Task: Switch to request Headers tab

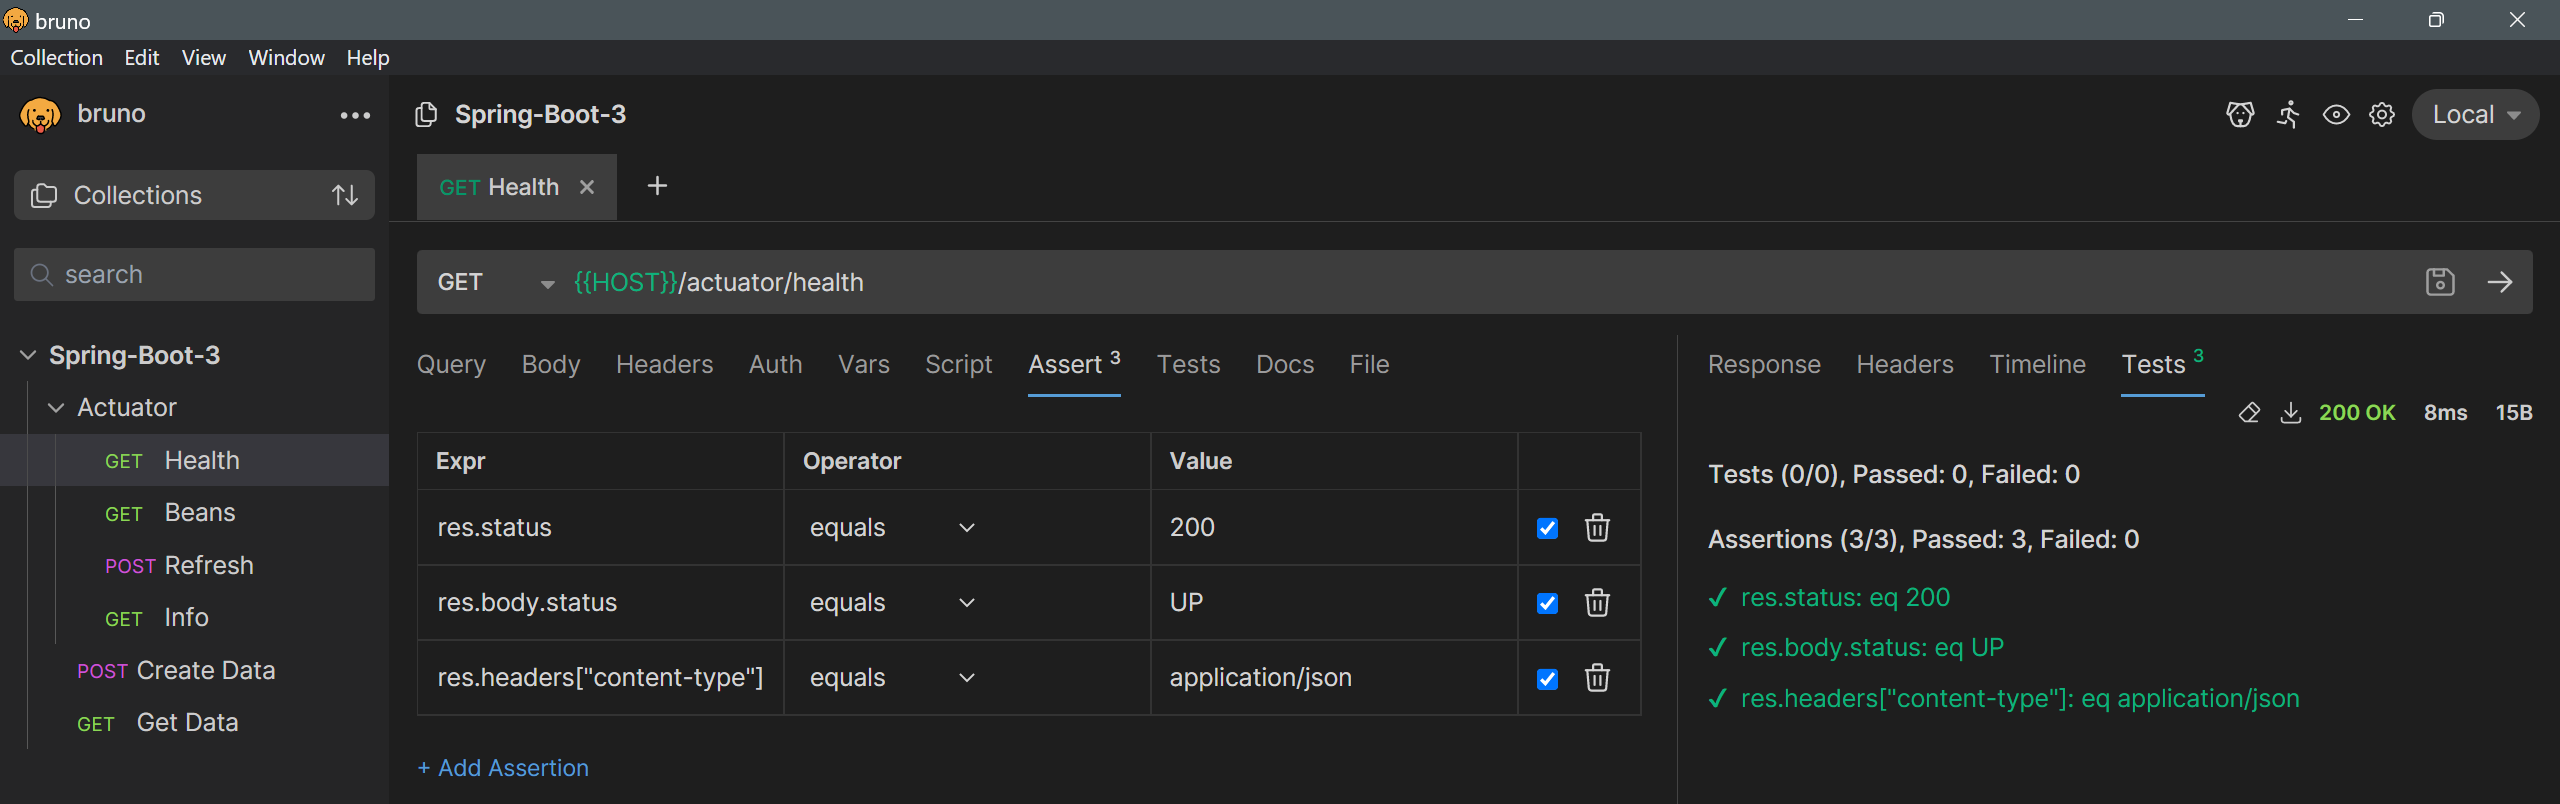Action: click(664, 364)
